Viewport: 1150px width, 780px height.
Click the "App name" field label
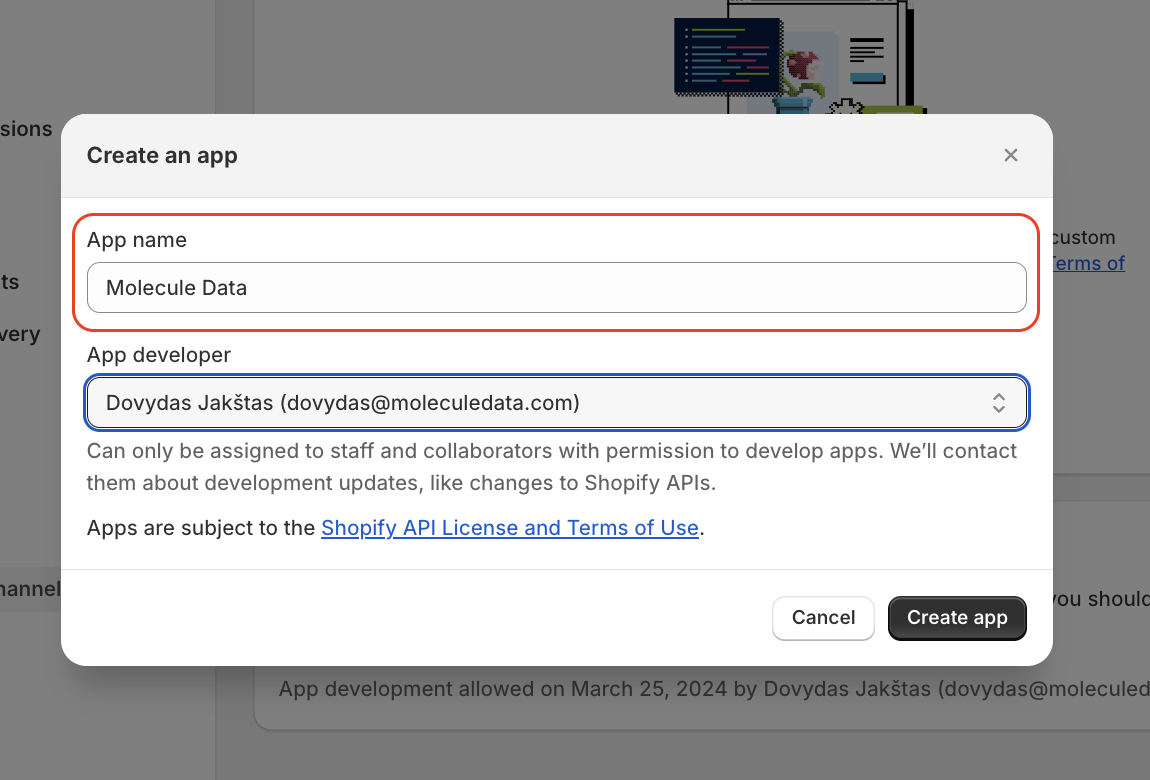(x=137, y=240)
